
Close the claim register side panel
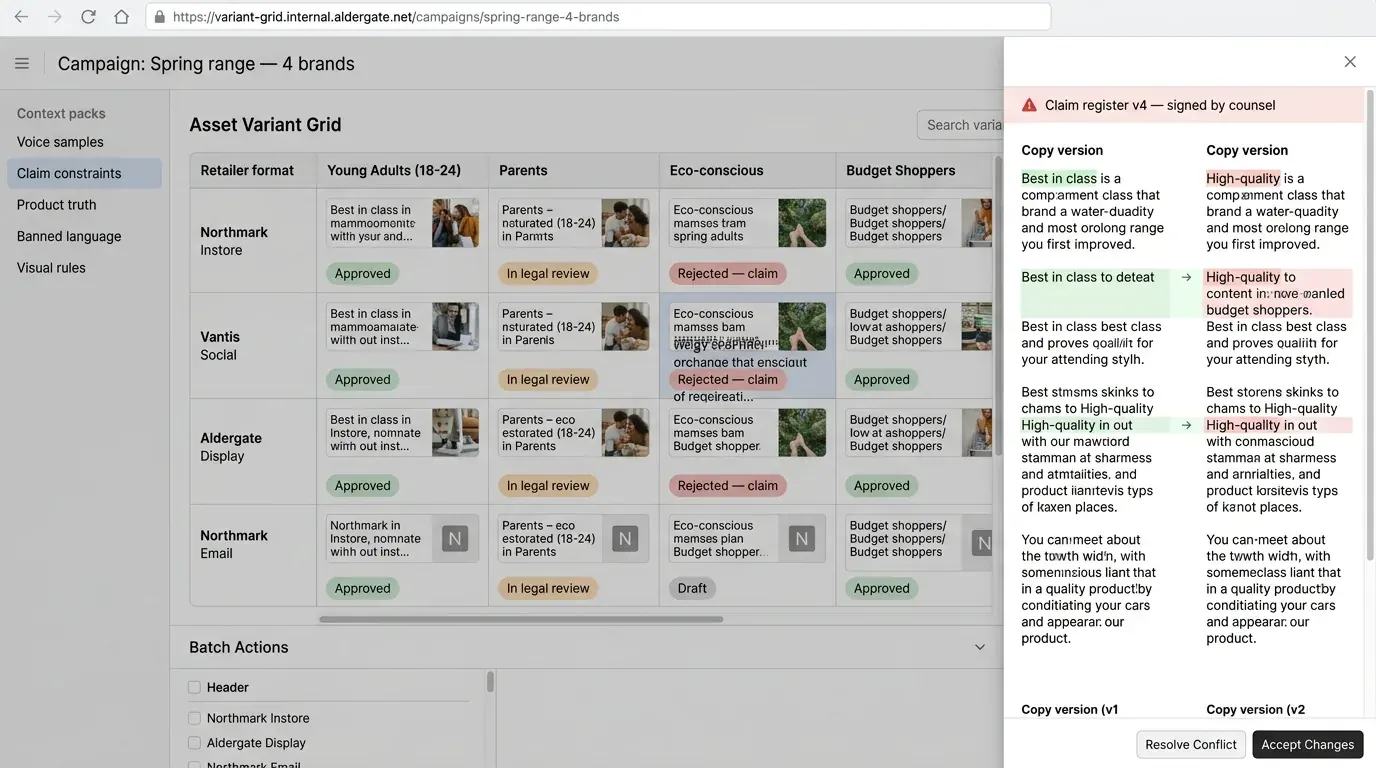[x=1350, y=62]
